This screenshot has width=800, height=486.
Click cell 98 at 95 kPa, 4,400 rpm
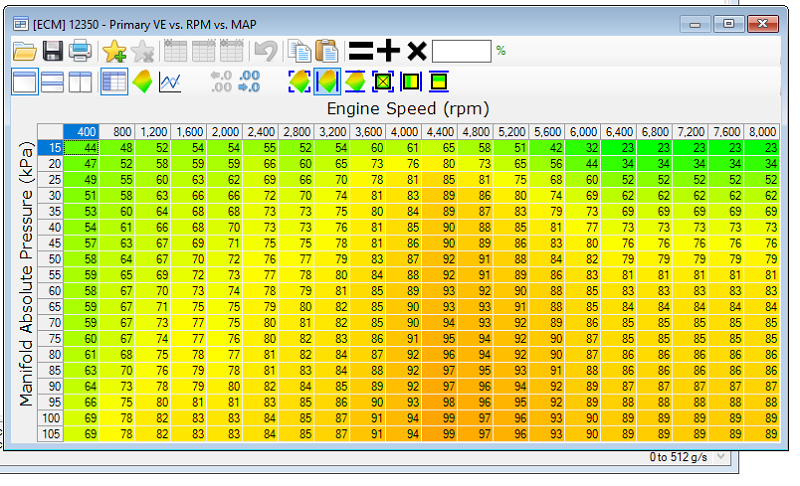click(440, 402)
